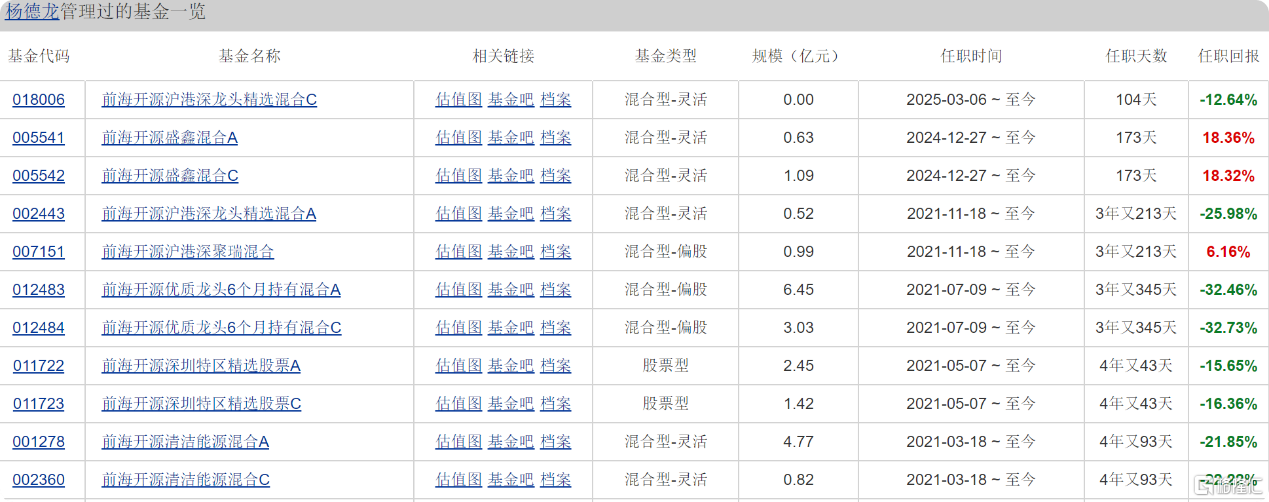Select the 18.36% return value
The image size is (1269, 502).
pyautogui.click(x=1229, y=138)
